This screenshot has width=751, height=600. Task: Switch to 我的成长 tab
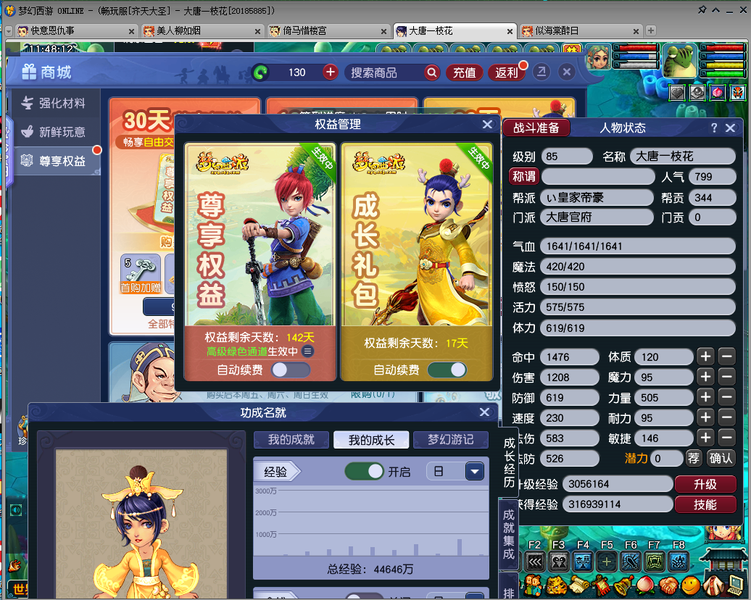click(x=371, y=440)
